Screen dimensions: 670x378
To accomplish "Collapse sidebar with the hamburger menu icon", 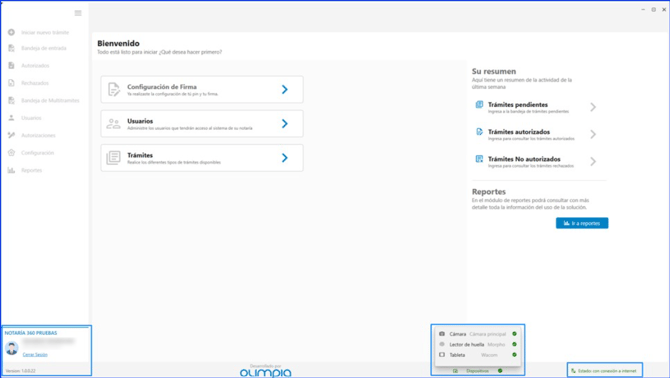I will pyautogui.click(x=78, y=13).
